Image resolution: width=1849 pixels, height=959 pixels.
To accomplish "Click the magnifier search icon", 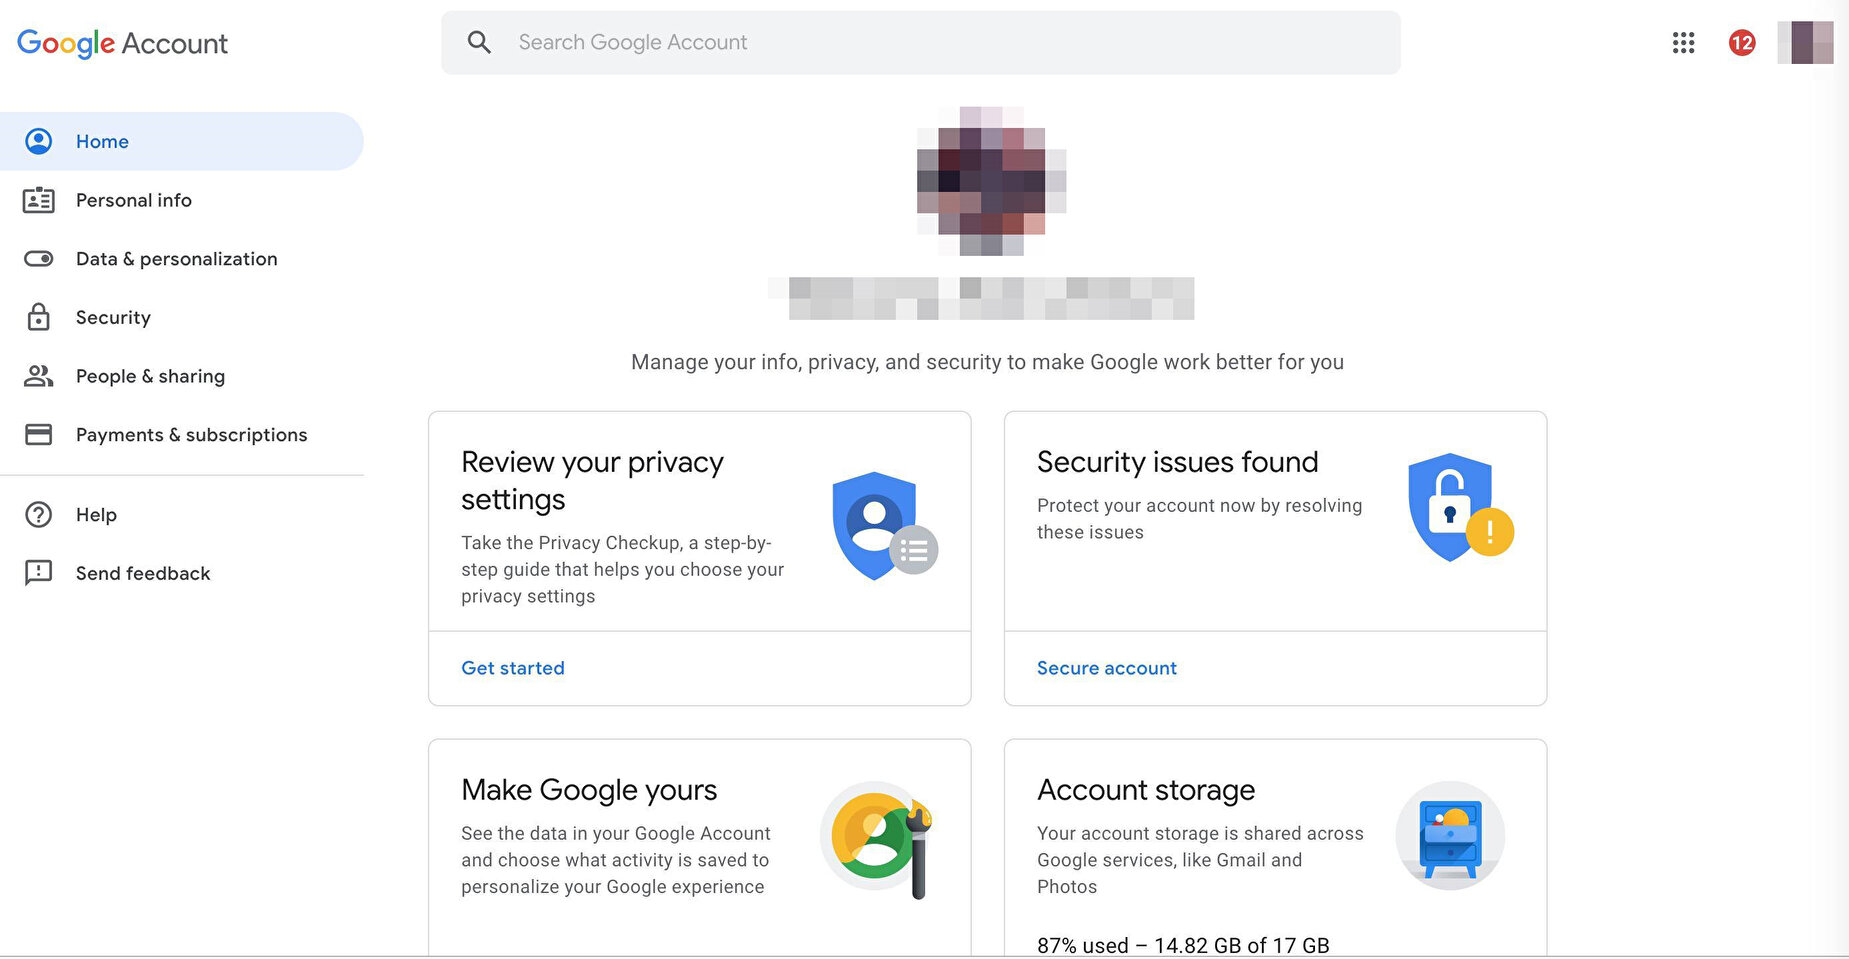I will coord(479,42).
